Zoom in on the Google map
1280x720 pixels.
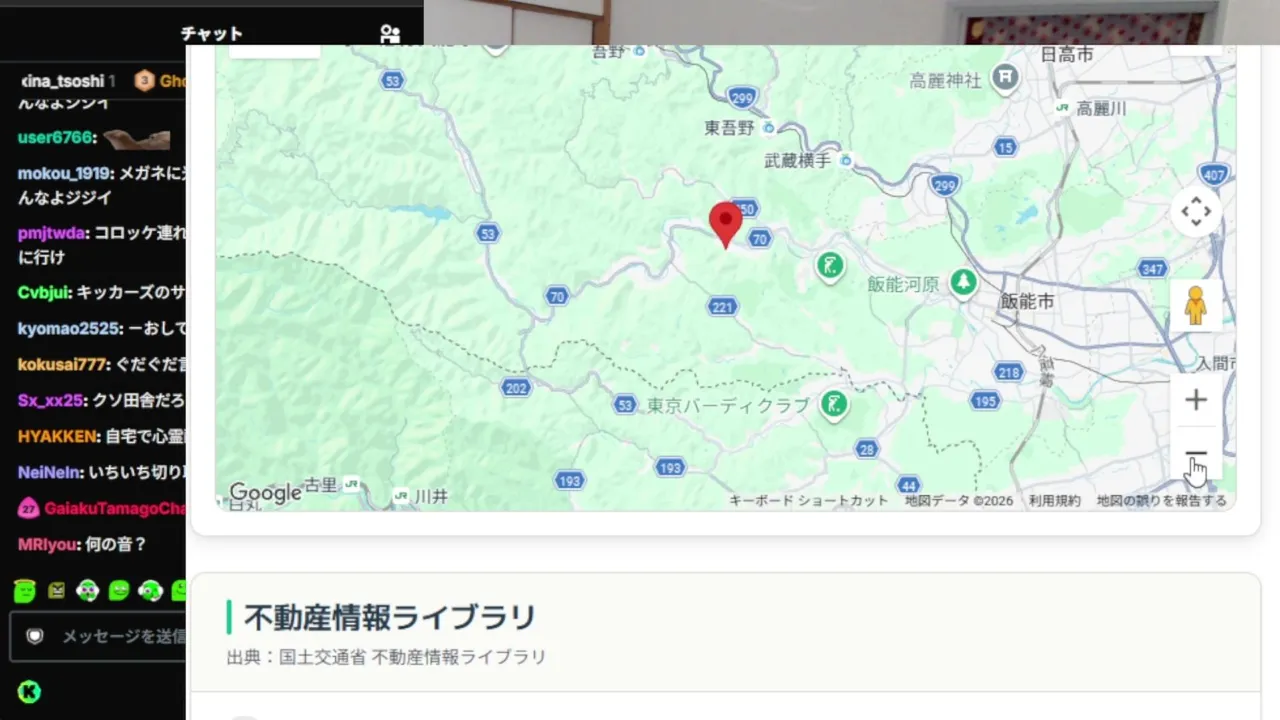click(x=1196, y=401)
